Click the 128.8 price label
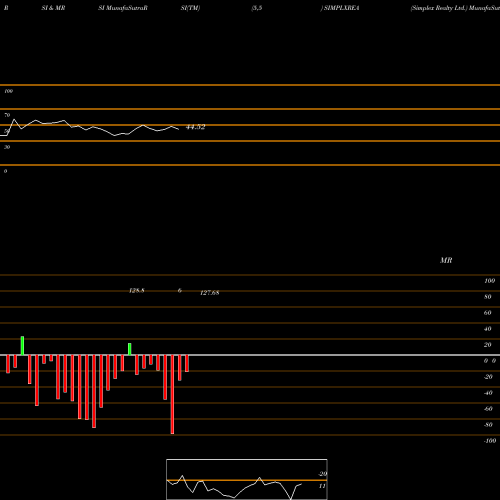 tap(137, 290)
